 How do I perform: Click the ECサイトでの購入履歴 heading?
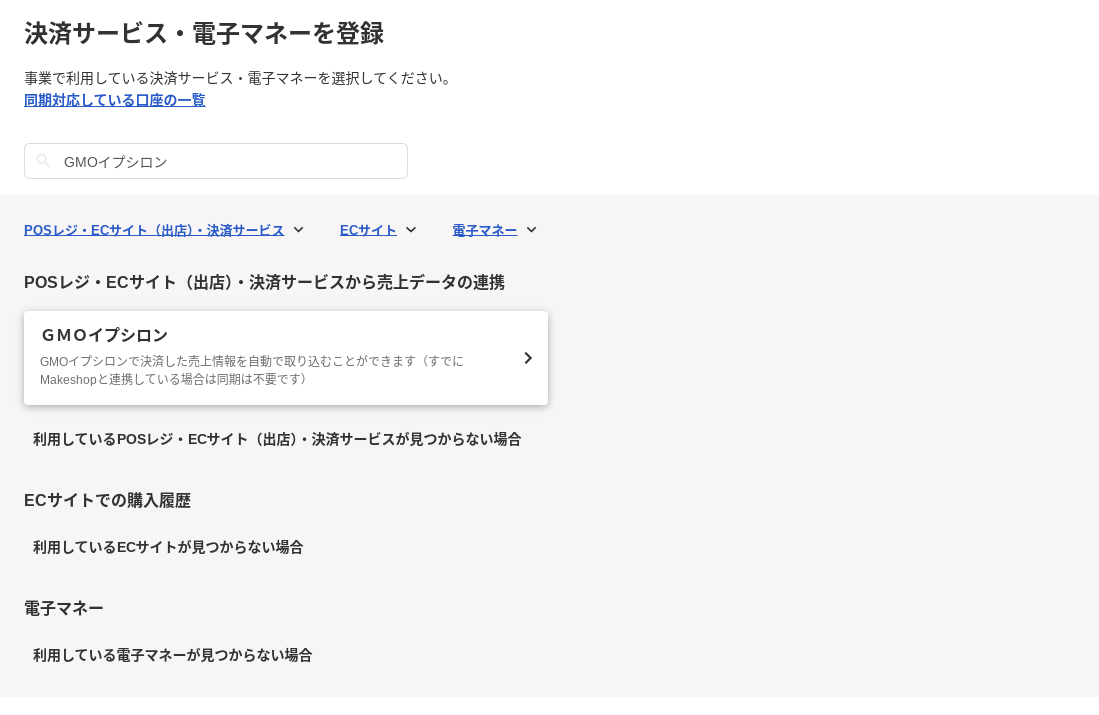tap(107, 500)
